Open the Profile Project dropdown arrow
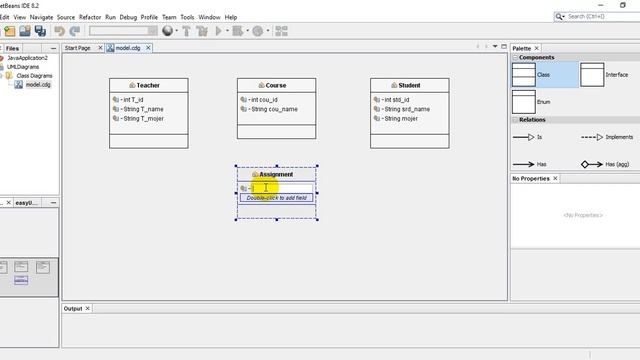The image size is (640, 360). tap(268, 31)
